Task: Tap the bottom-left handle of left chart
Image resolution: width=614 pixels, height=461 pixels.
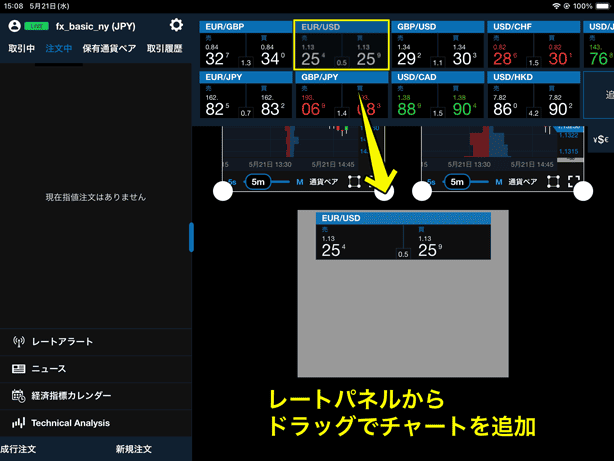Action: [223, 191]
